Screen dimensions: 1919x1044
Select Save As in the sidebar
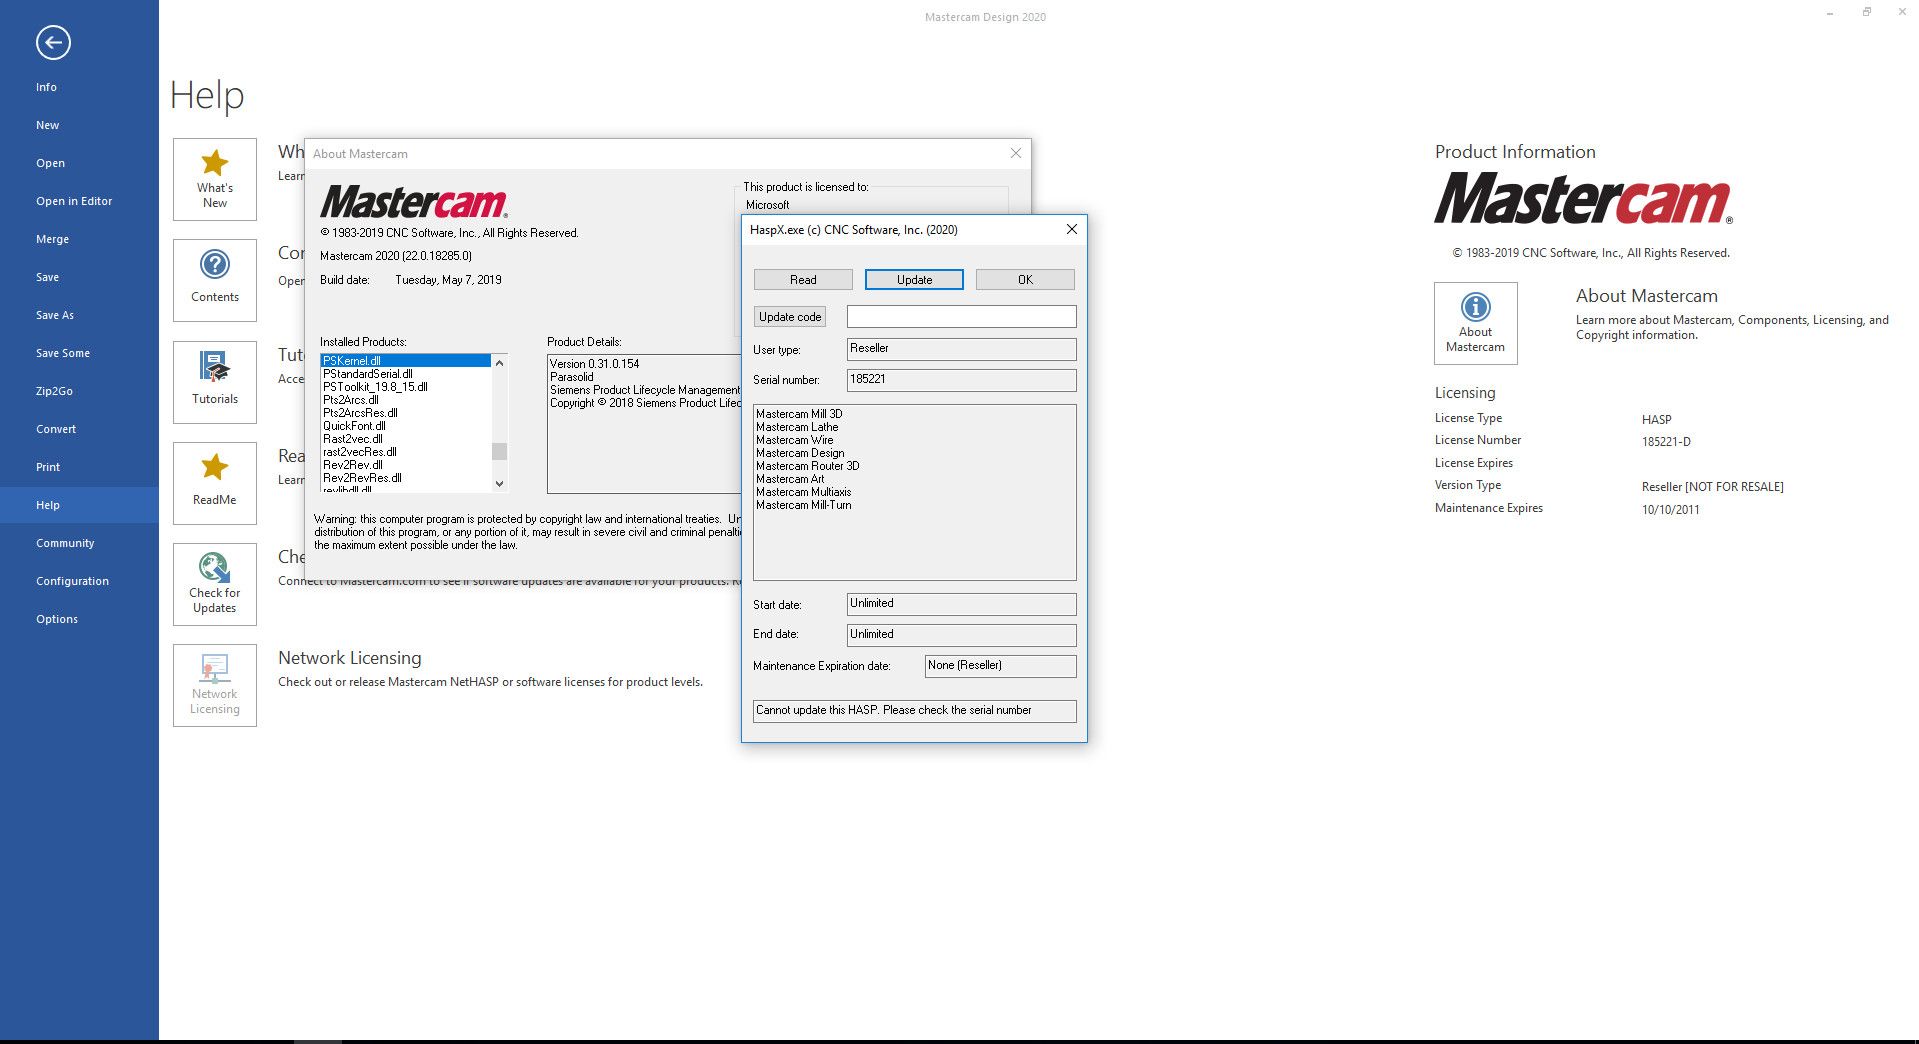pos(55,315)
